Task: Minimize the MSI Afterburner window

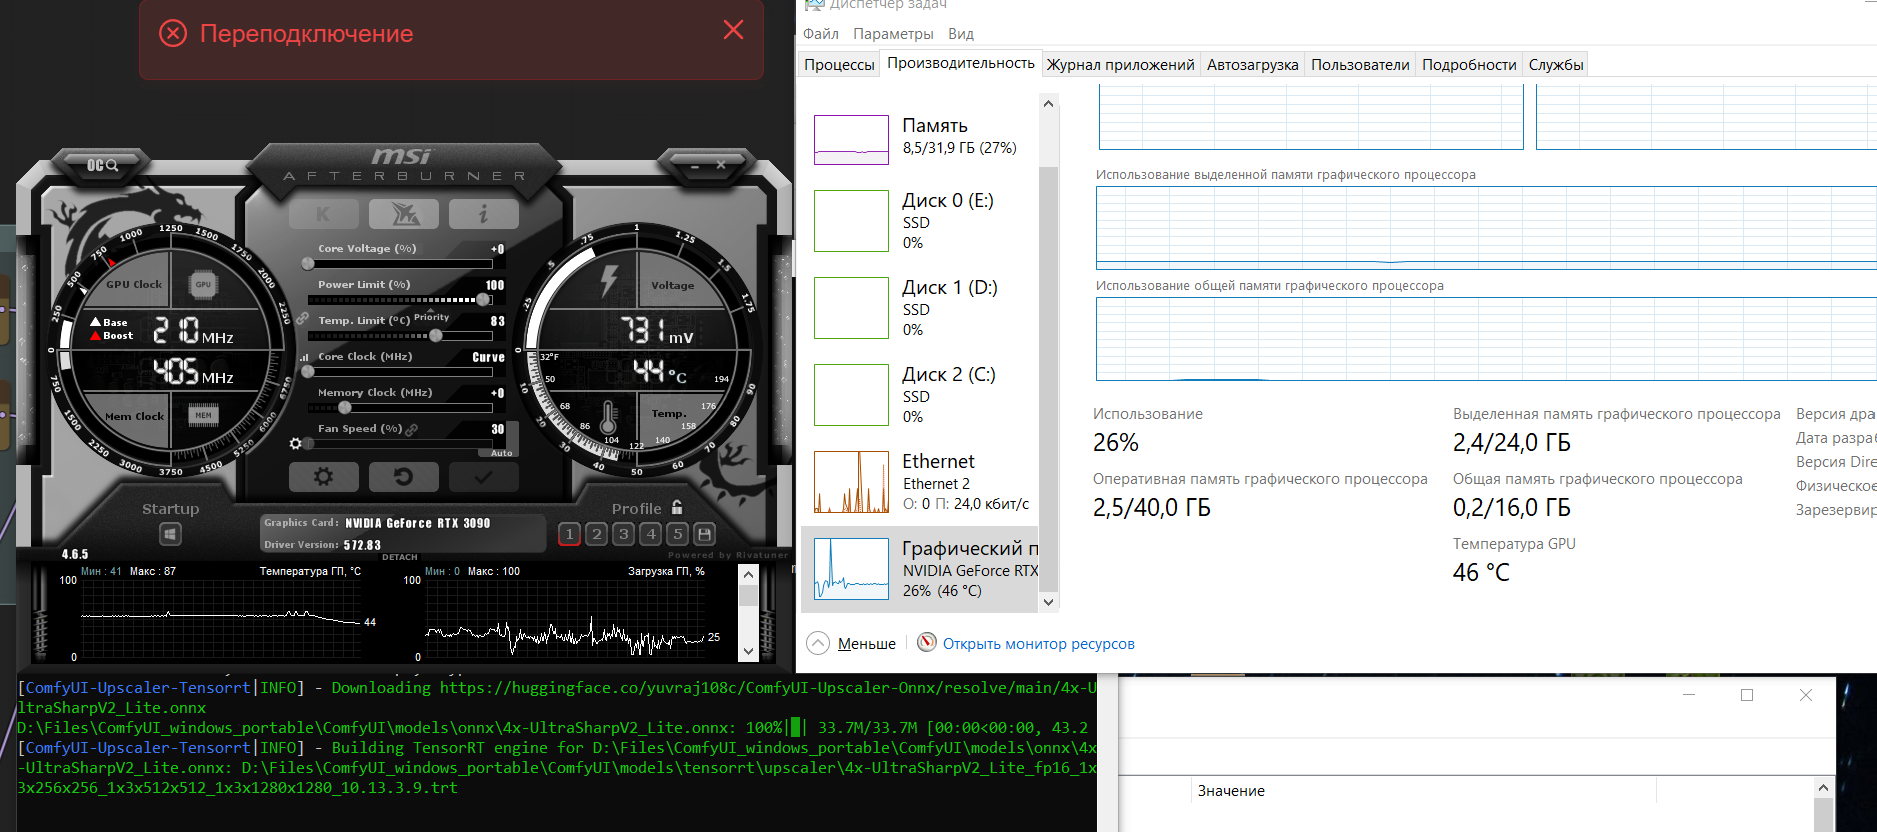Action: (695, 166)
